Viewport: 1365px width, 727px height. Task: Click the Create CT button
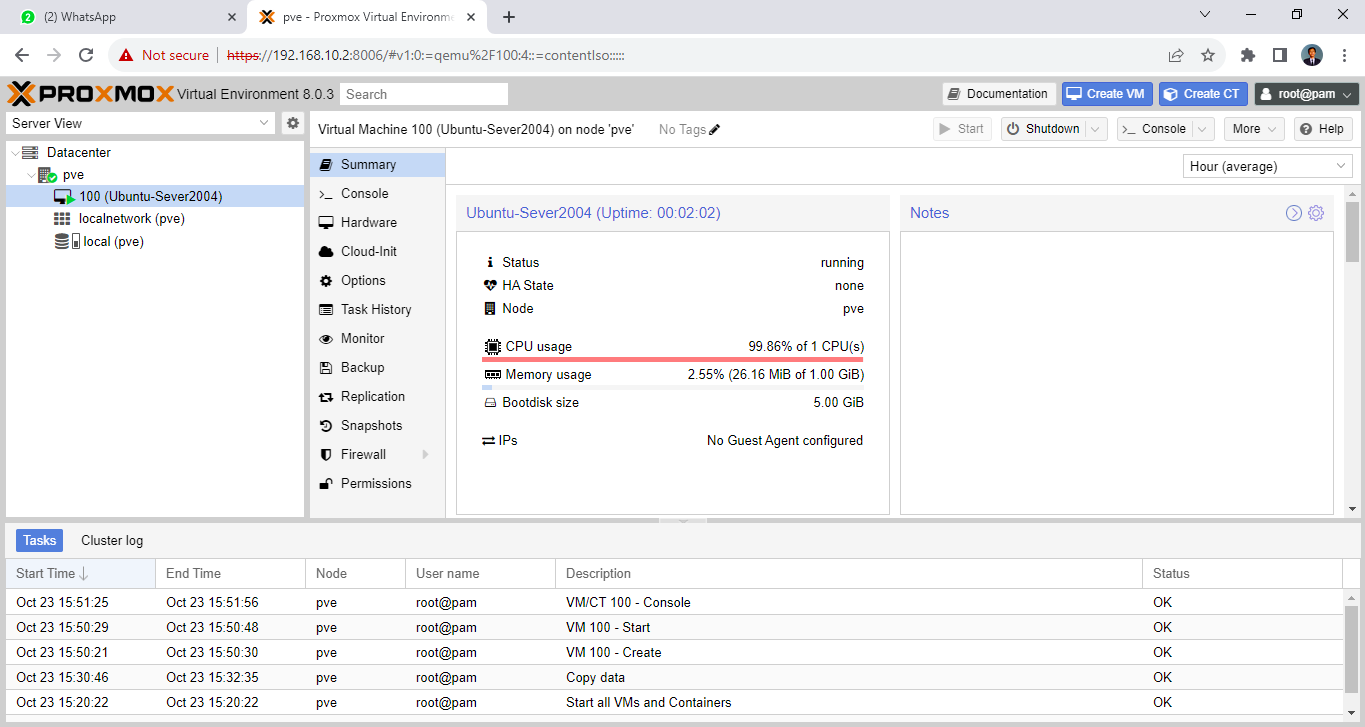point(1204,94)
